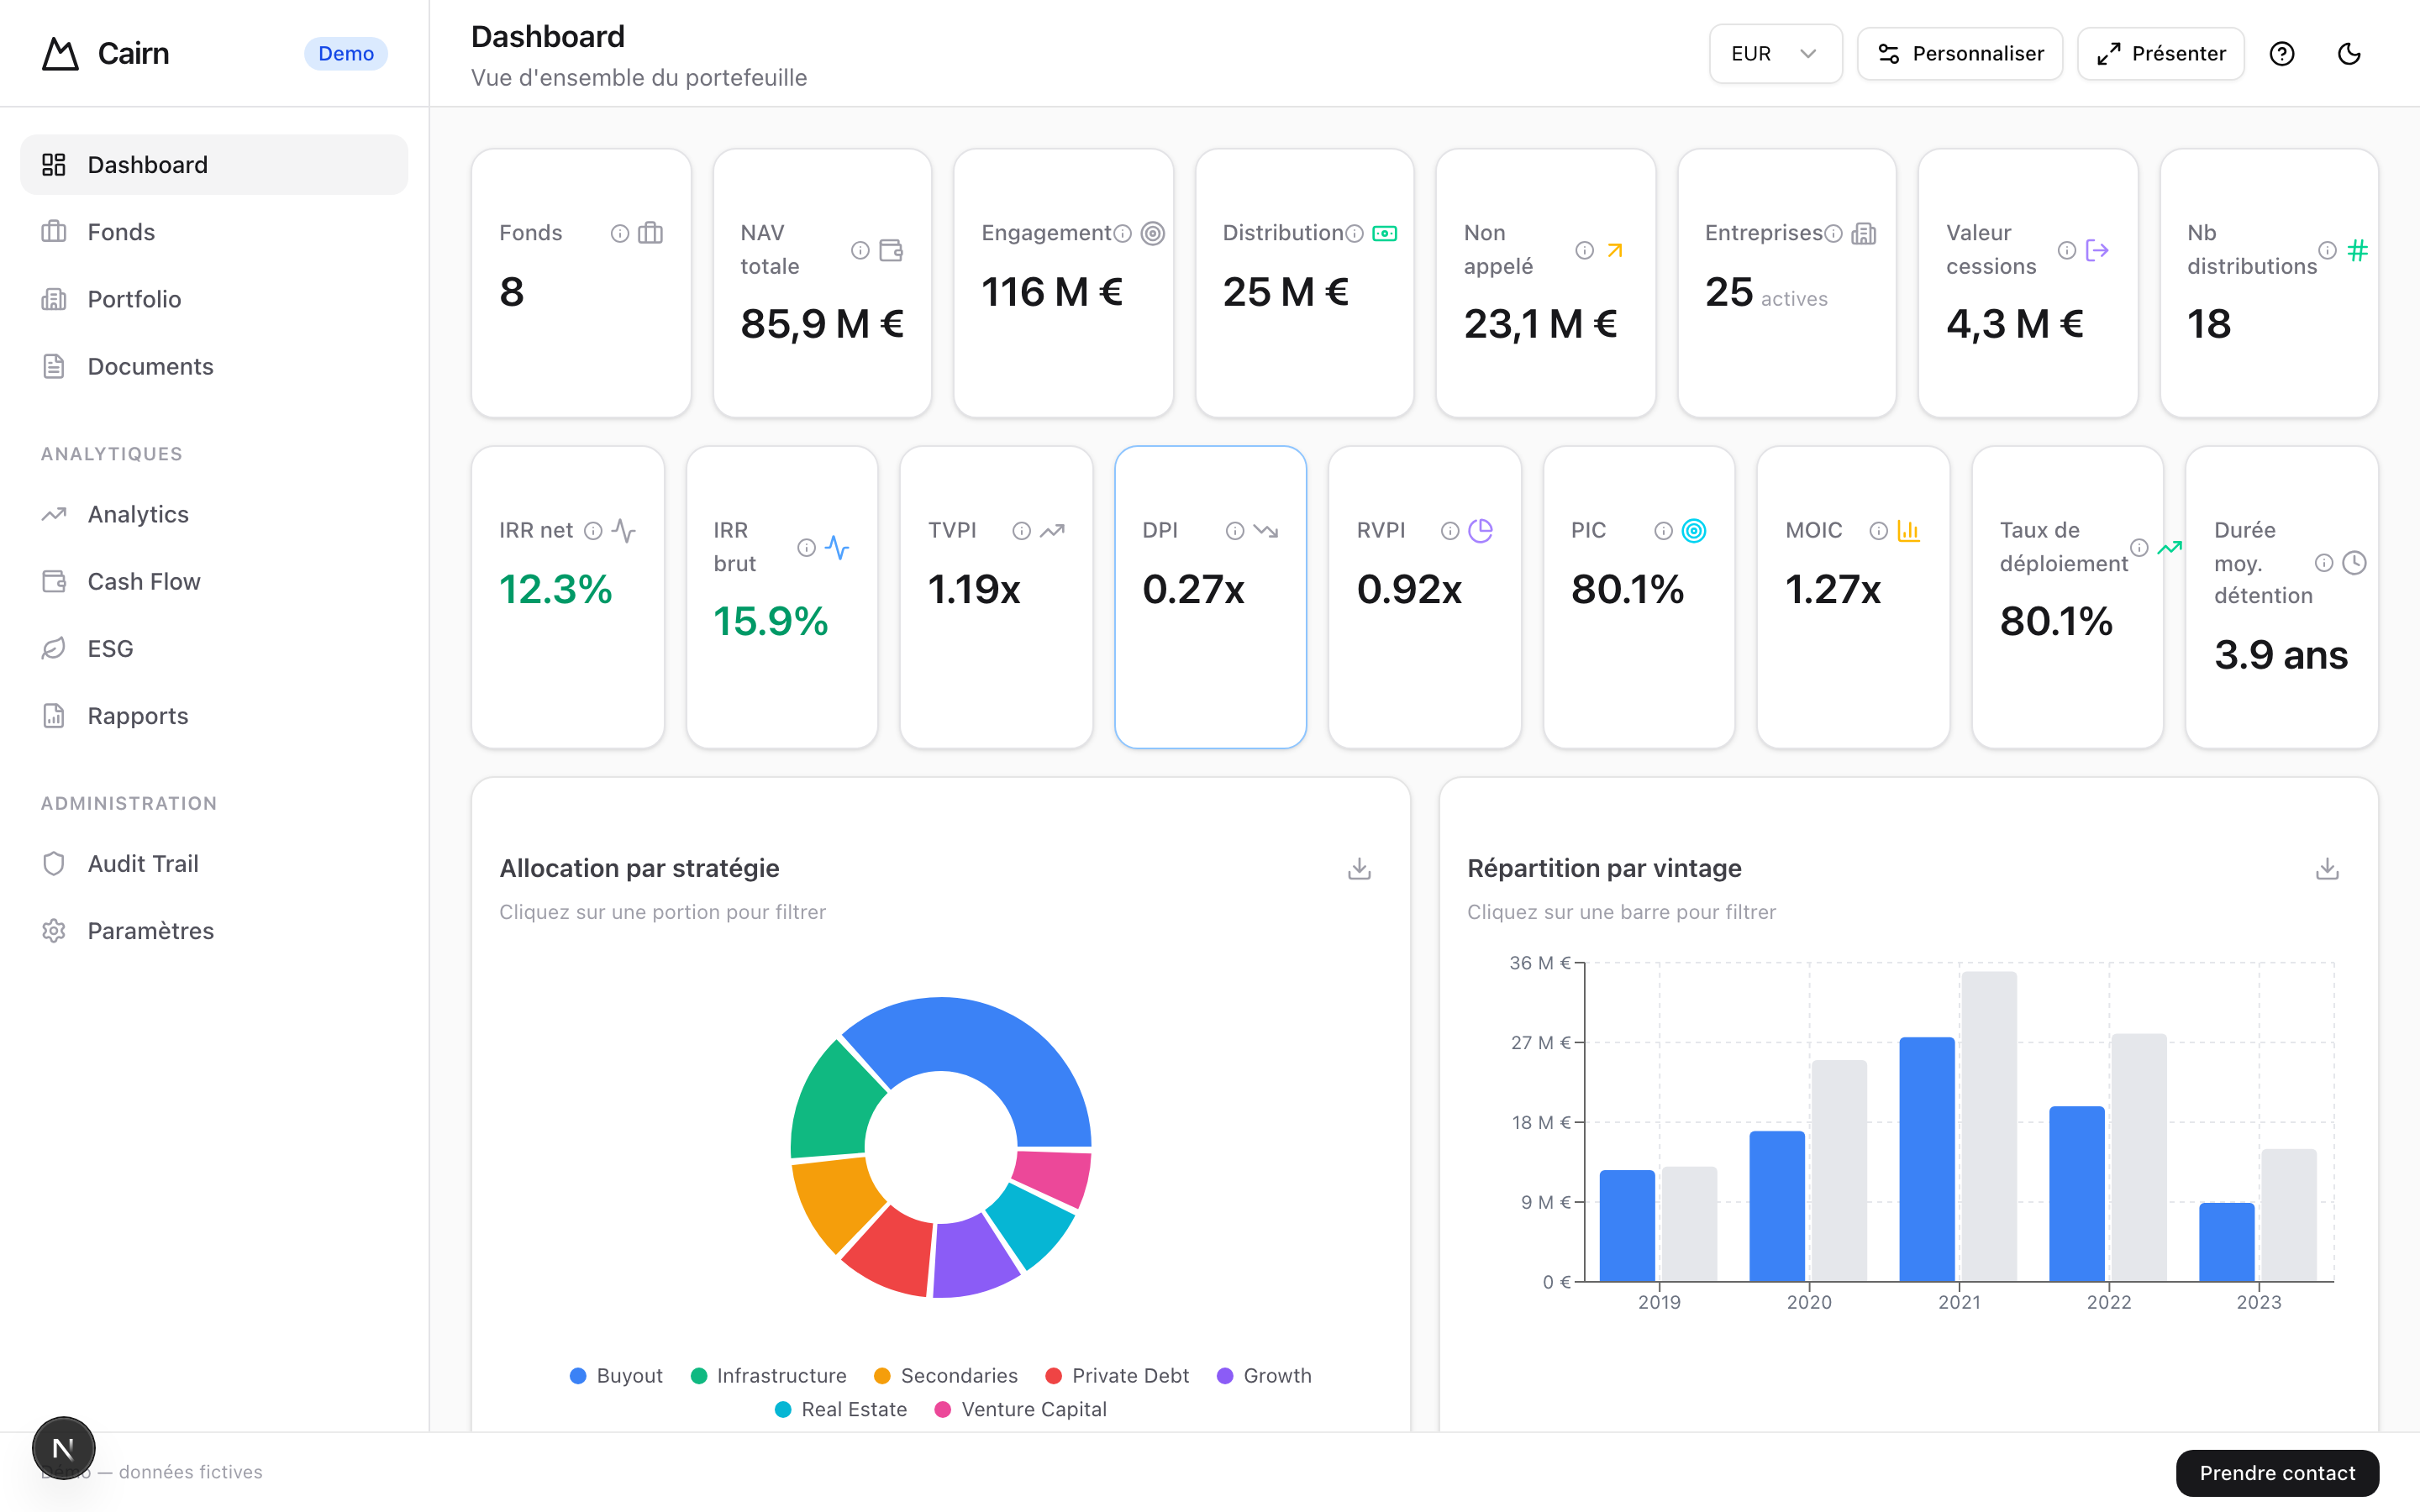Download the Répartition par vintage chart
Screen dimensions: 2420x1512
(x=2327, y=868)
